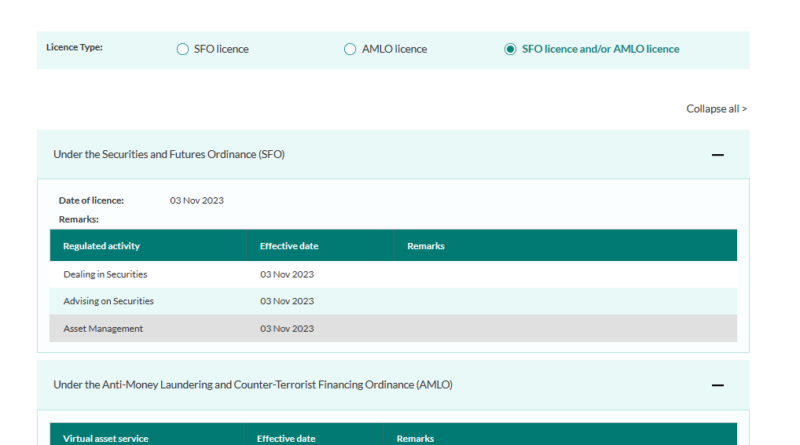Select the SFO licence radio button
Image resolution: width=800 pixels, height=445 pixels.
click(182, 49)
